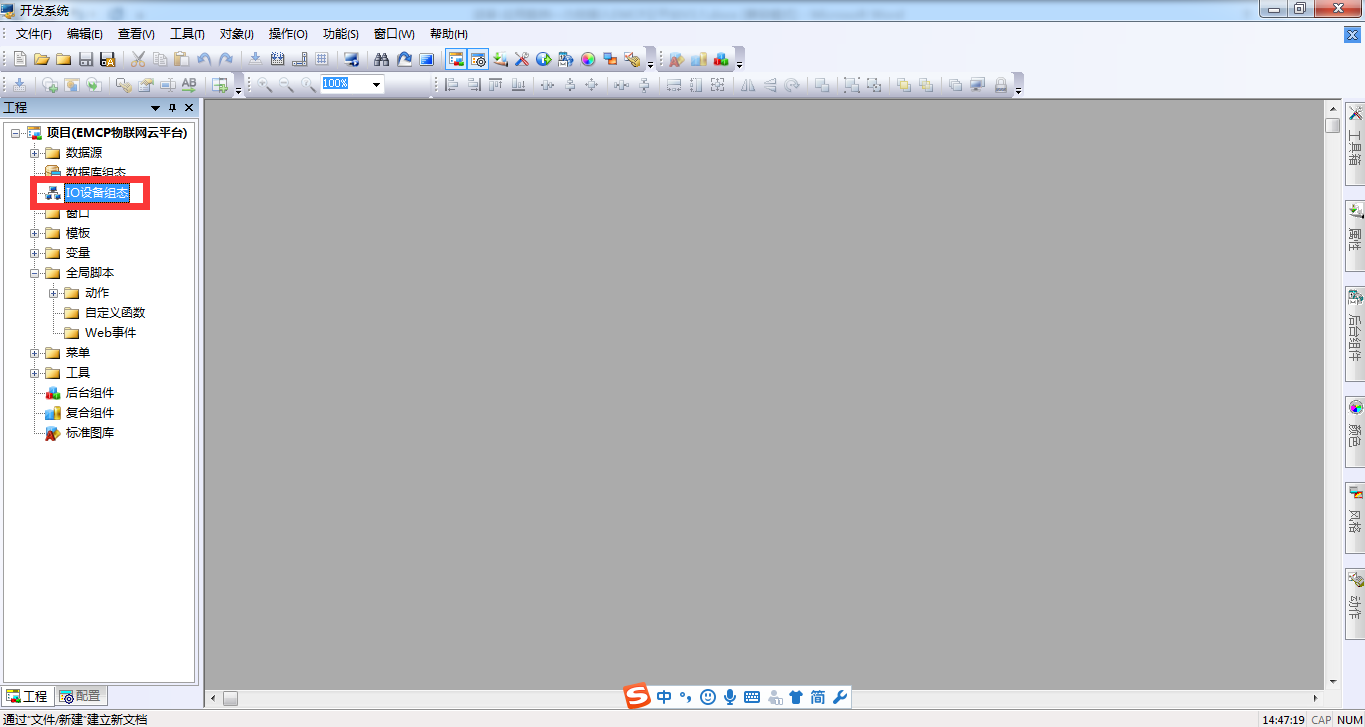This screenshot has width=1365, height=727.
Task: Collapse the 全局脚本 tree node
Action: 35,273
